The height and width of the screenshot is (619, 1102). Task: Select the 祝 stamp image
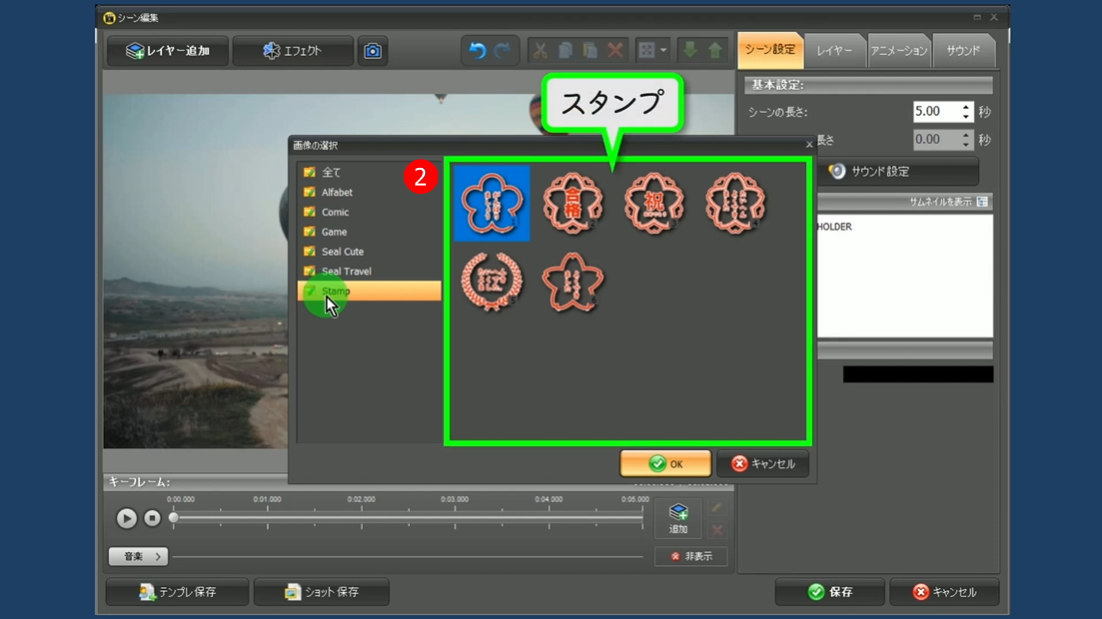tap(654, 203)
